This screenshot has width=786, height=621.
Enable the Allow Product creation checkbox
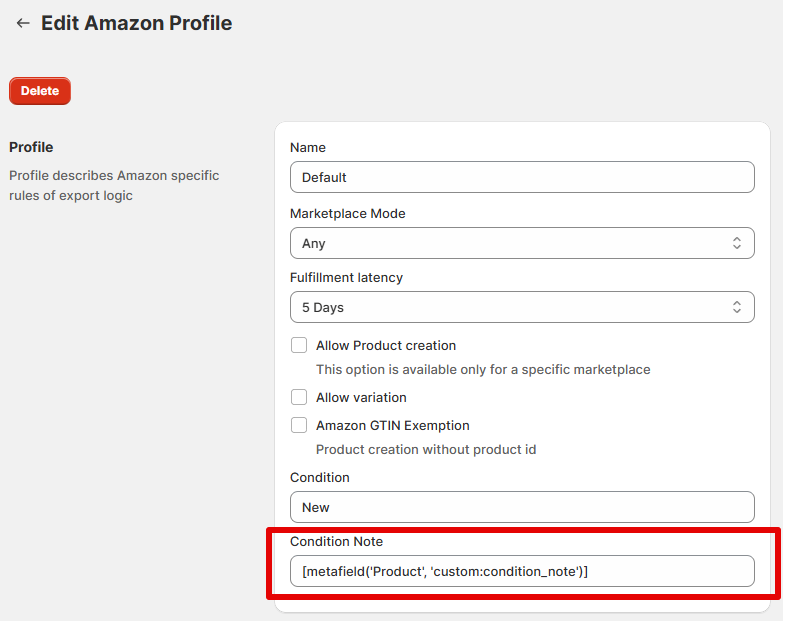(x=299, y=345)
